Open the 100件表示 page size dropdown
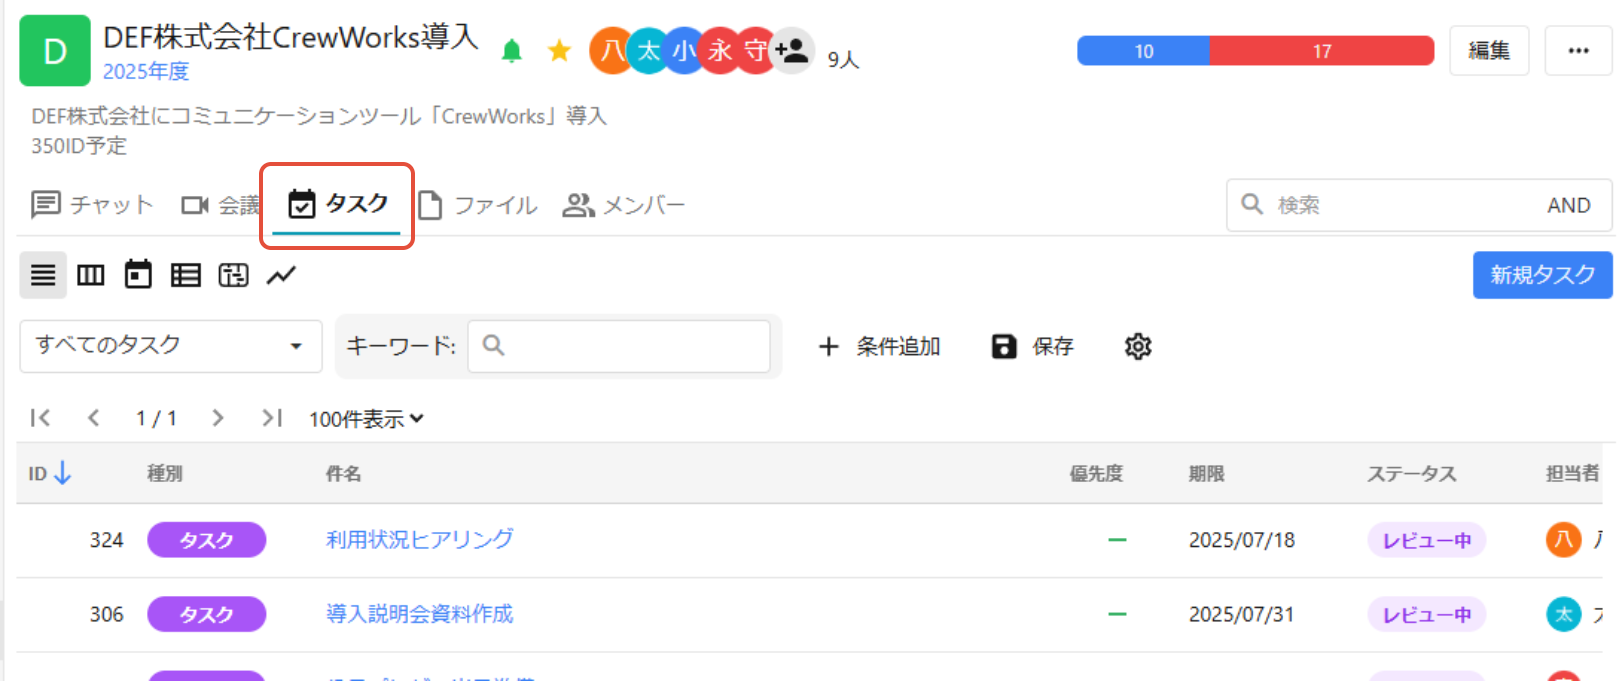 (x=366, y=419)
